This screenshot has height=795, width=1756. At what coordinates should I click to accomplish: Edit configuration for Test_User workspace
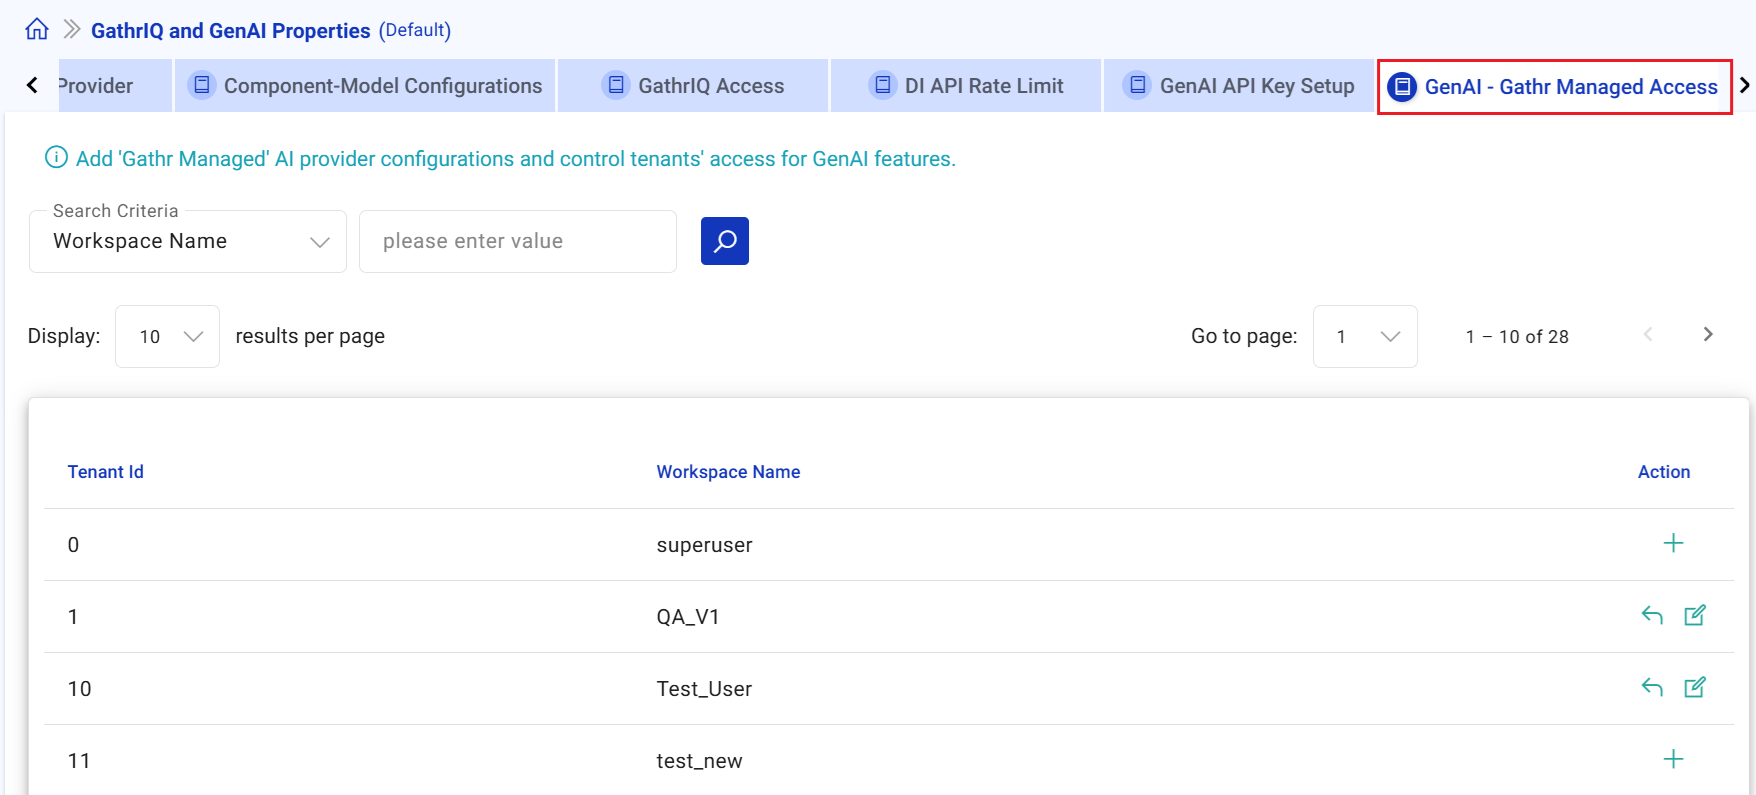[x=1695, y=688]
